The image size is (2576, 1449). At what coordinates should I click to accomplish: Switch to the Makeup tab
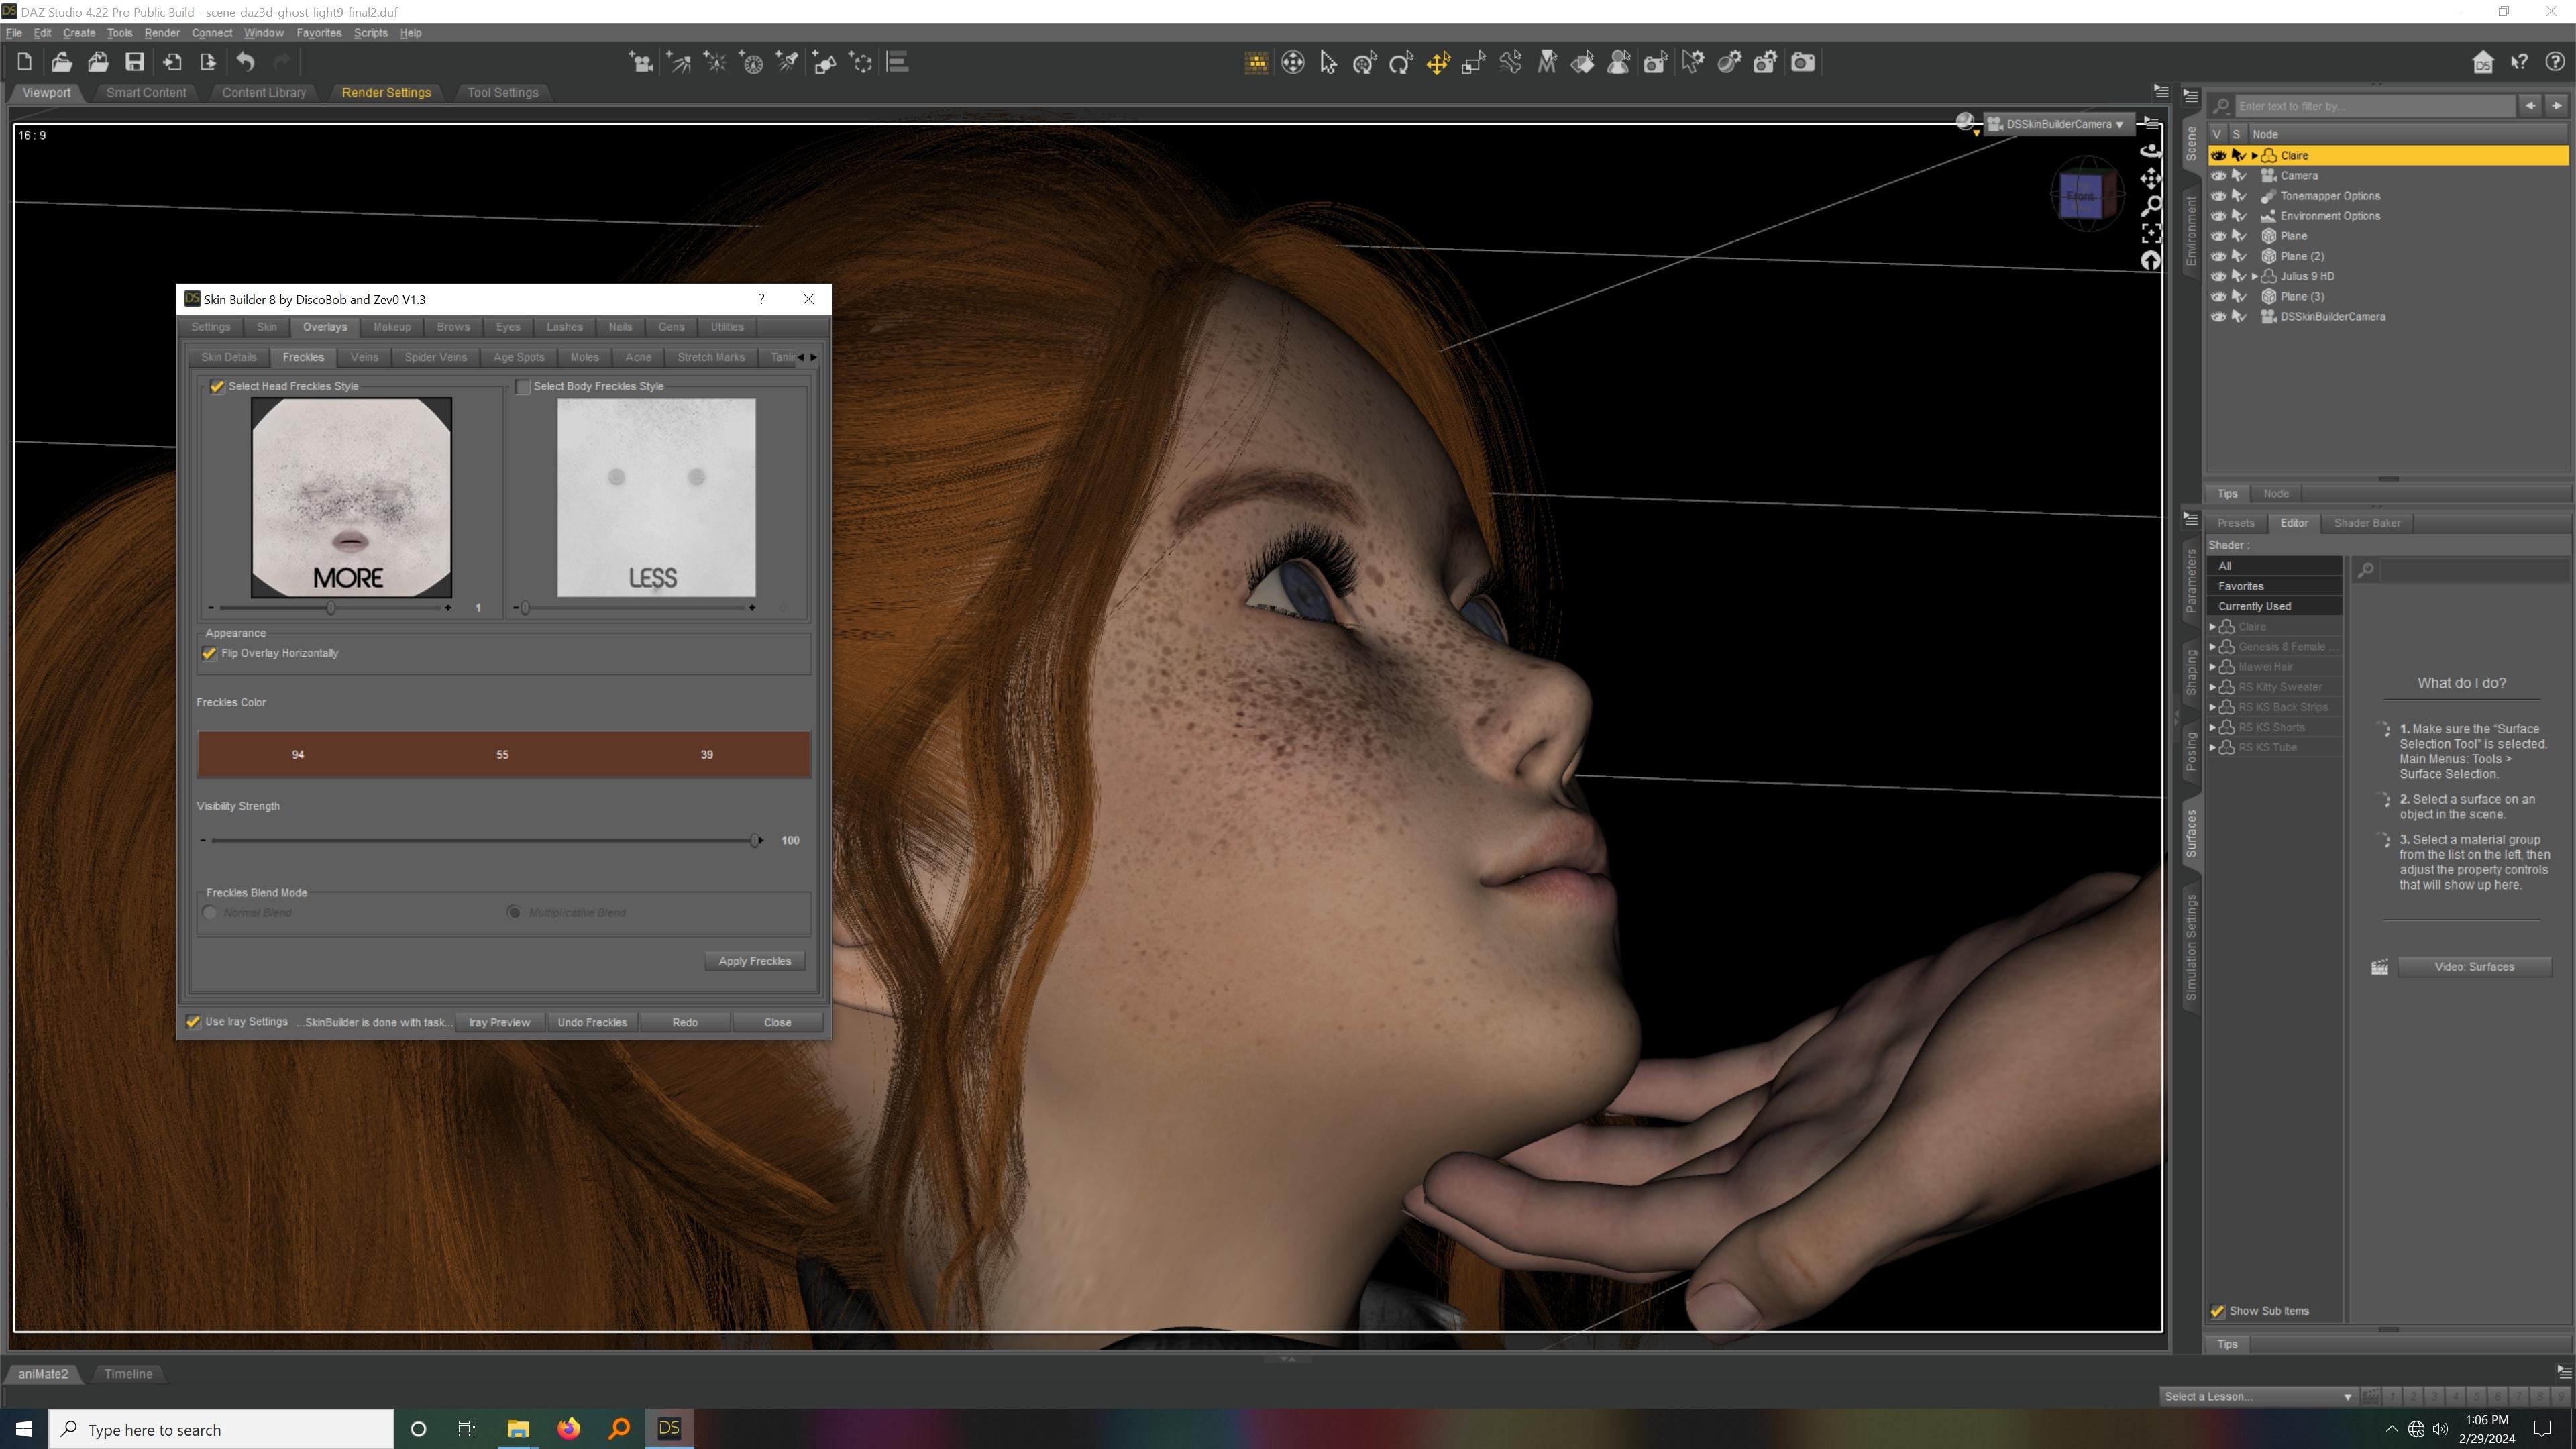click(391, 327)
